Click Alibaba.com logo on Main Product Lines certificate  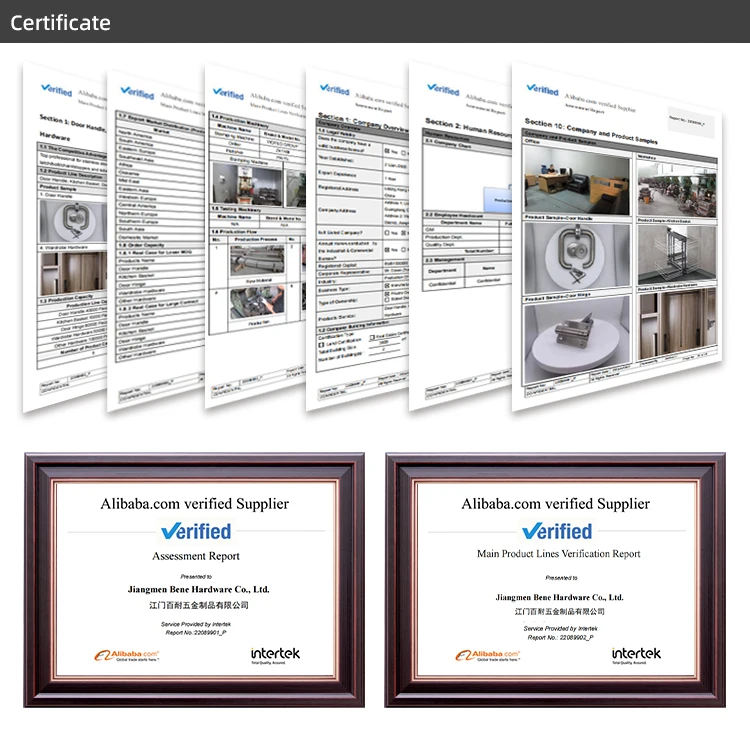pyautogui.click(x=487, y=655)
